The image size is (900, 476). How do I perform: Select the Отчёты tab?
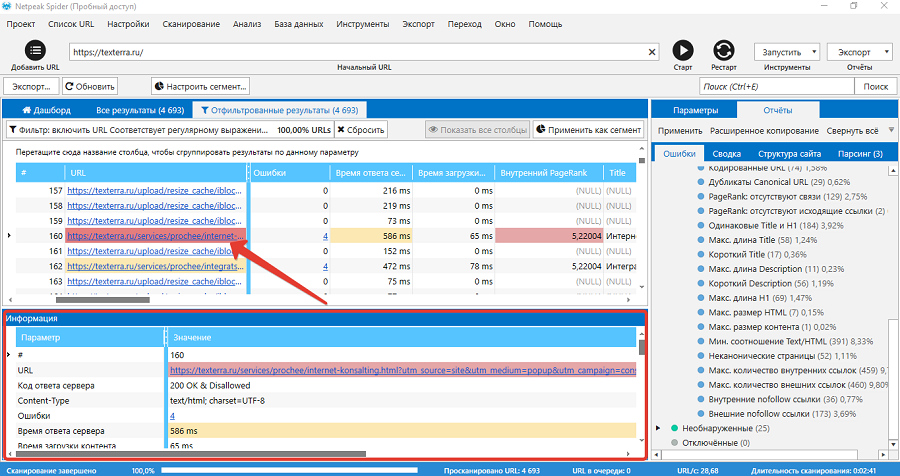coord(778,110)
